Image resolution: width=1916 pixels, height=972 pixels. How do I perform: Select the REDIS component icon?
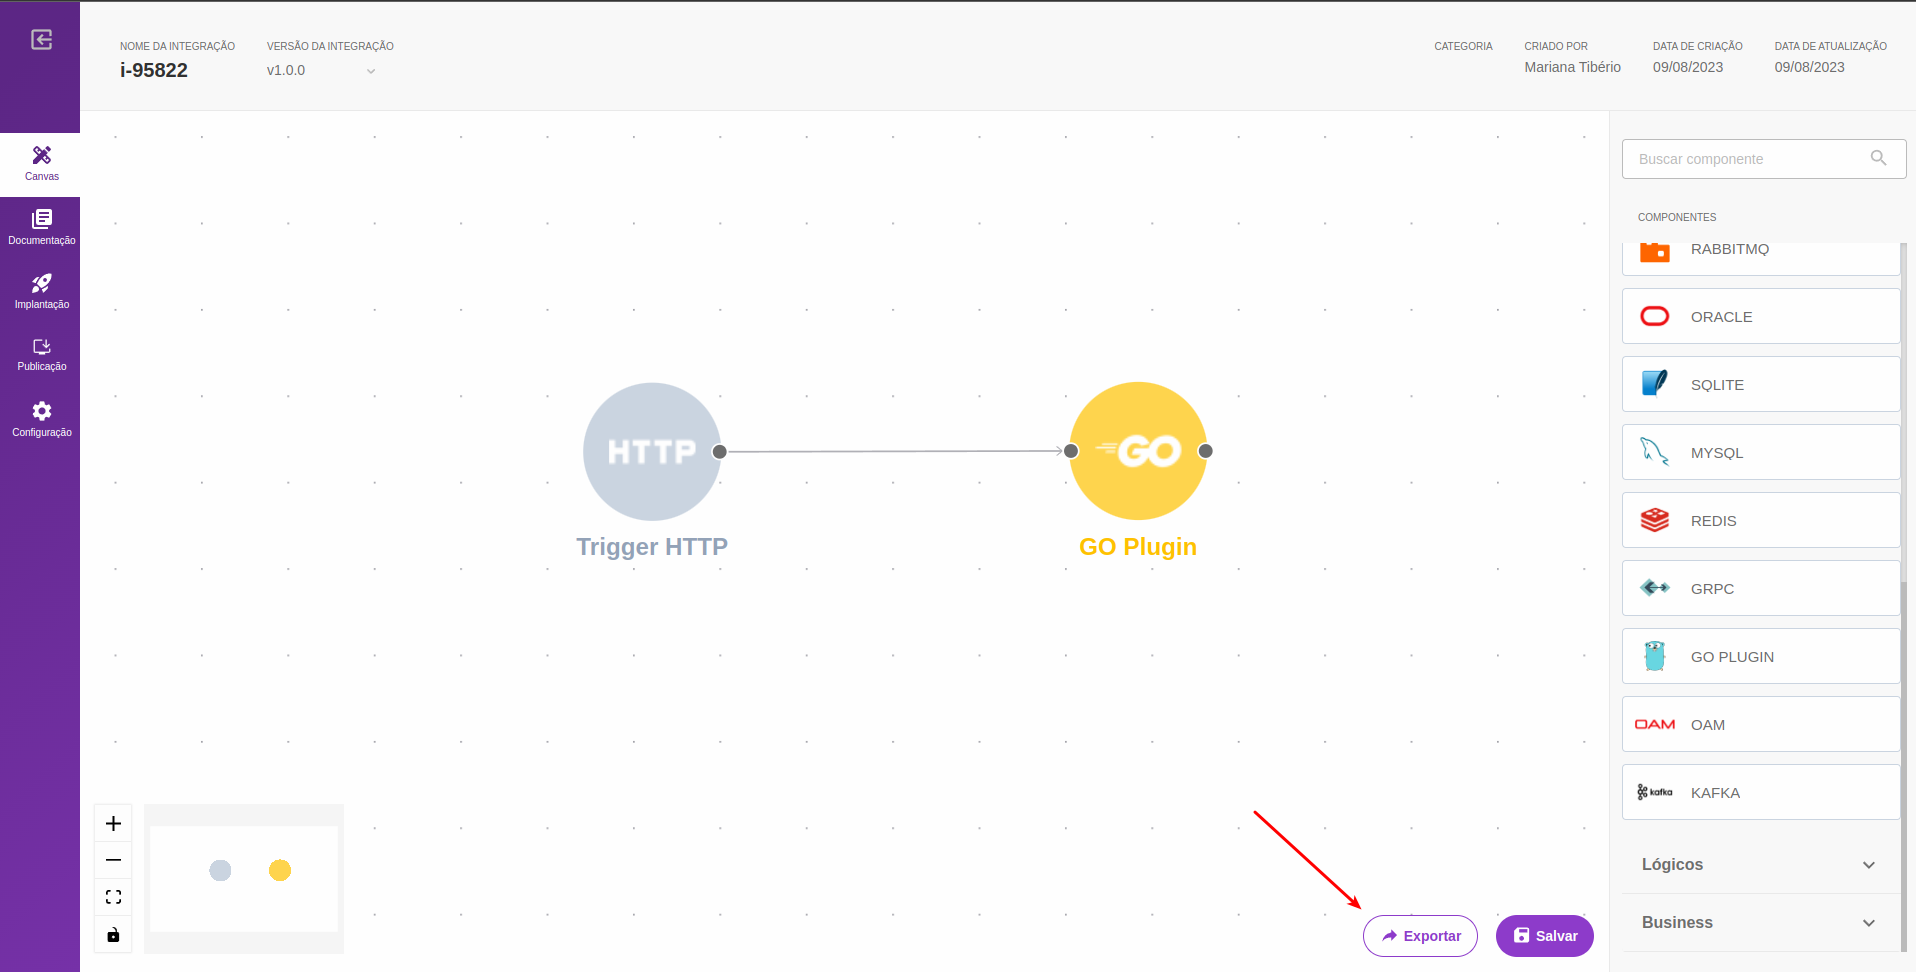[x=1655, y=520]
